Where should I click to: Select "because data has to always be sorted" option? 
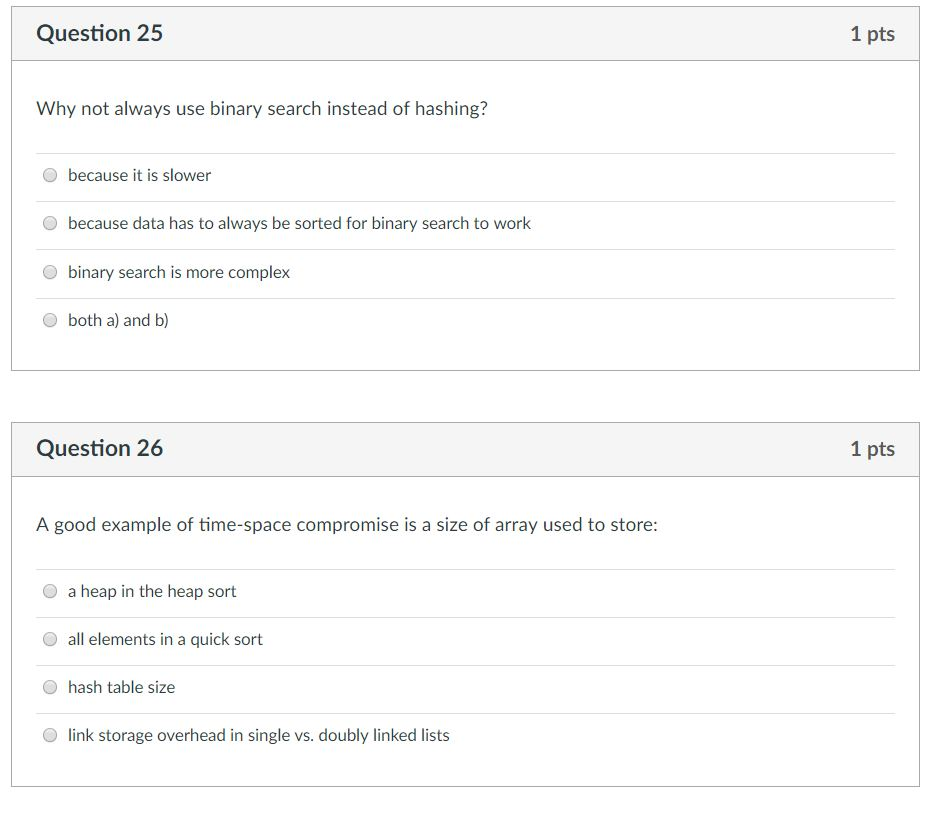[50, 223]
